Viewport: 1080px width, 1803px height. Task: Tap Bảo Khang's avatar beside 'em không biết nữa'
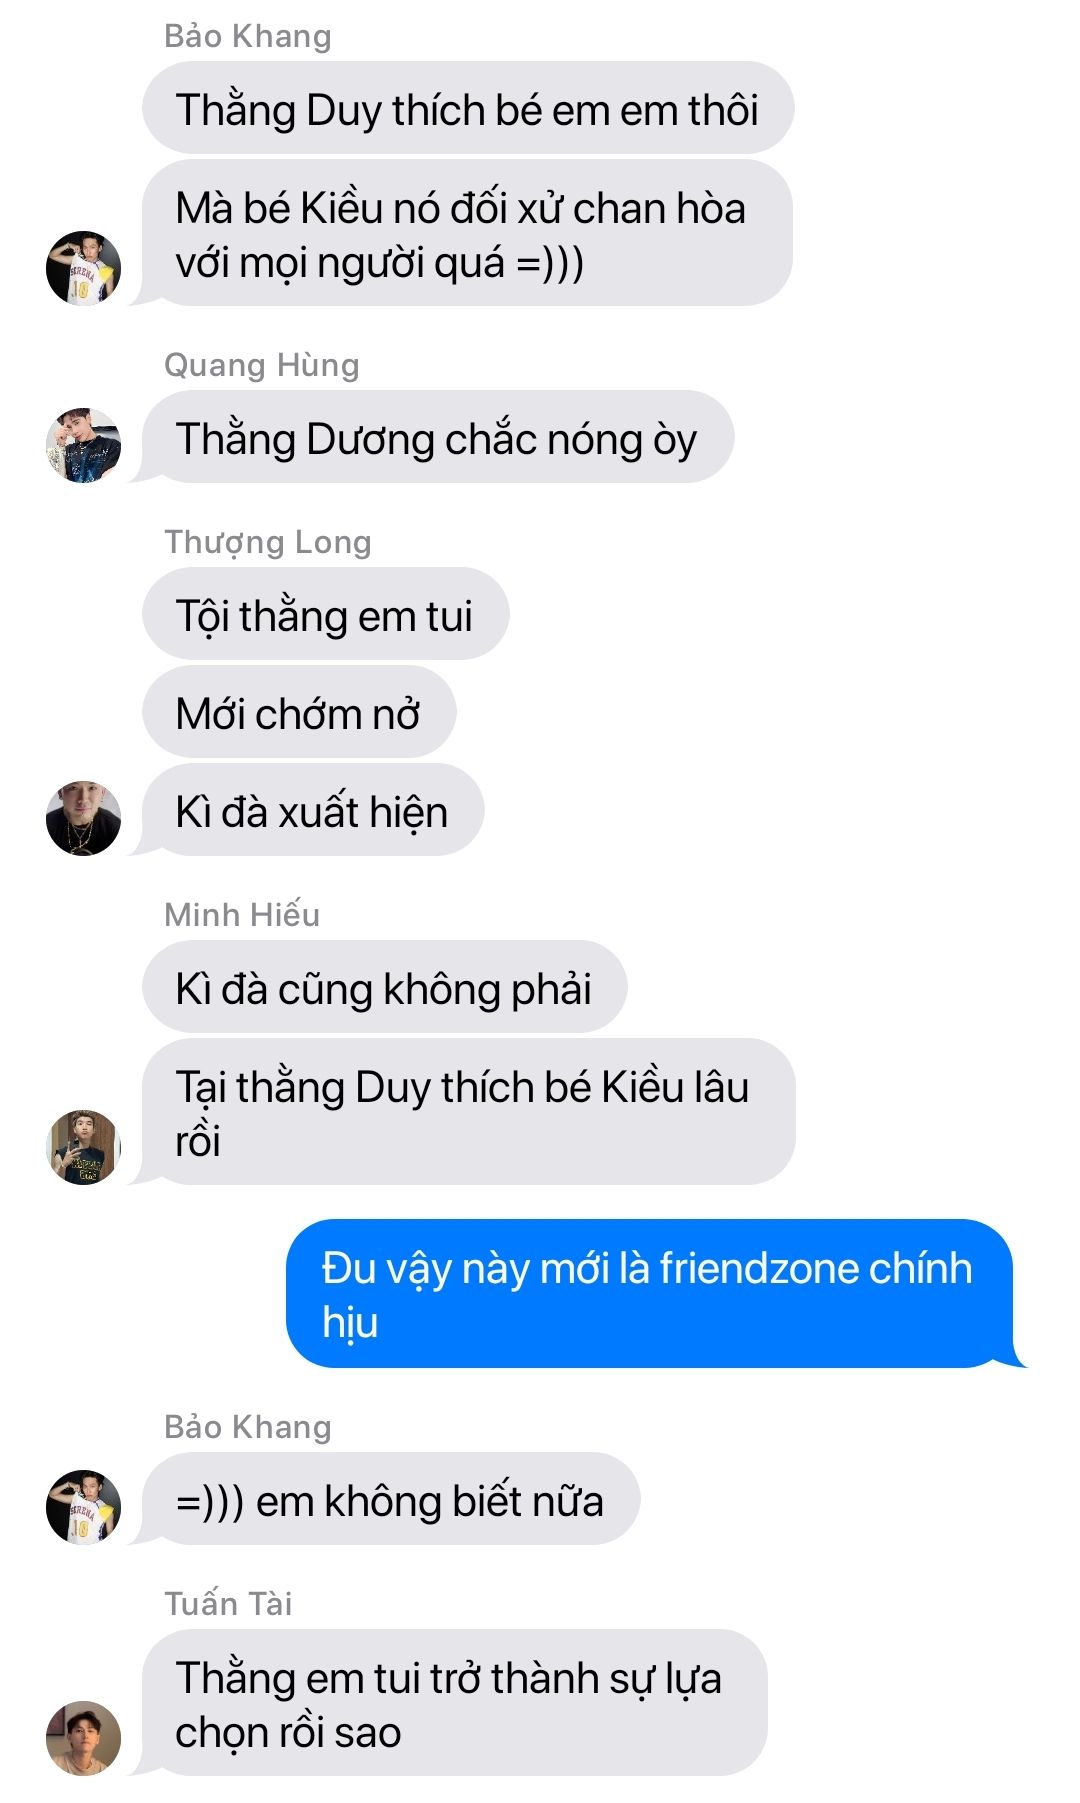click(84, 1507)
